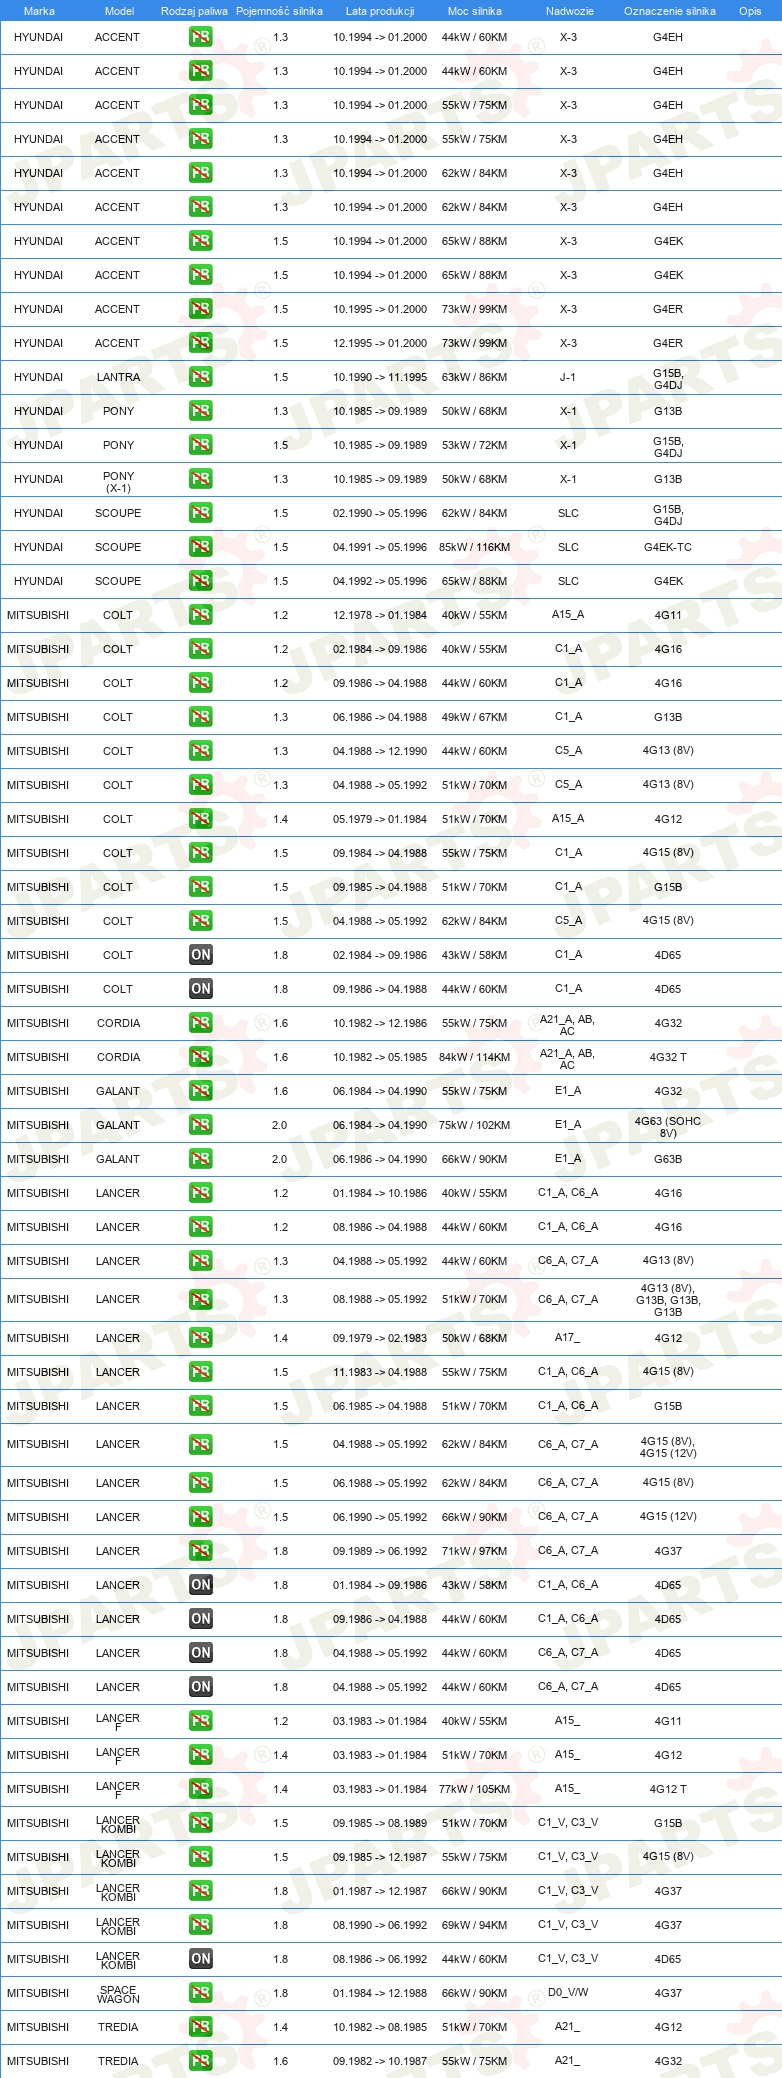Click petrol icon in CORDIA 4G32 T row
This screenshot has width=782, height=2078.
pyautogui.click(x=200, y=1057)
